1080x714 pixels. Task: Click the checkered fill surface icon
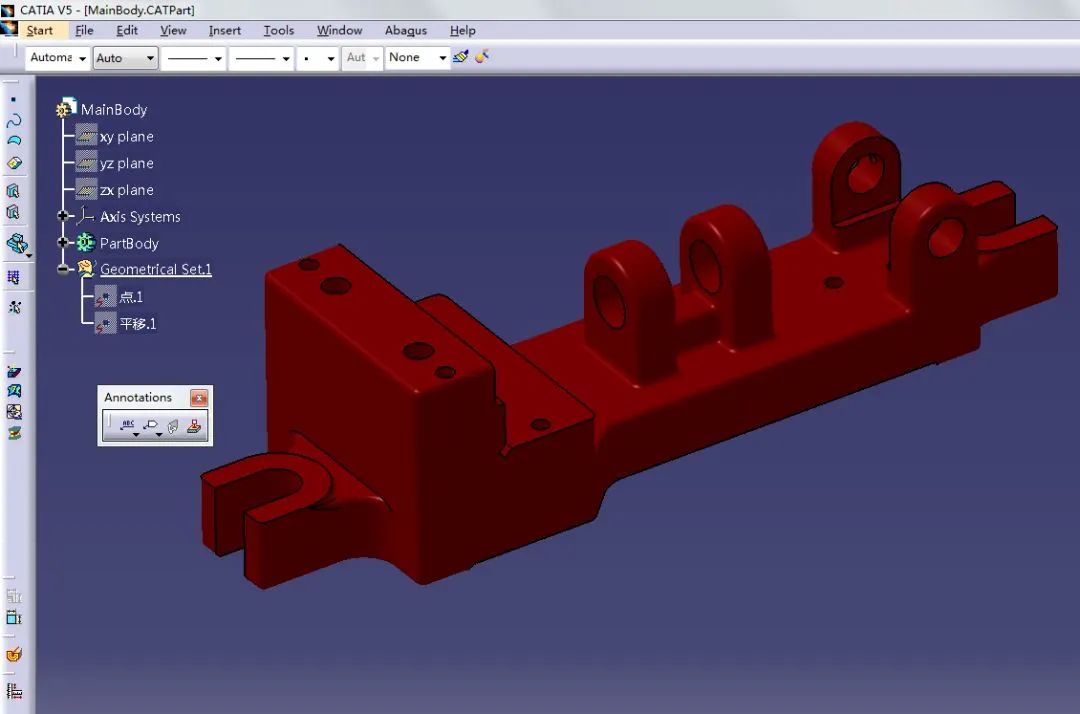(x=14, y=412)
